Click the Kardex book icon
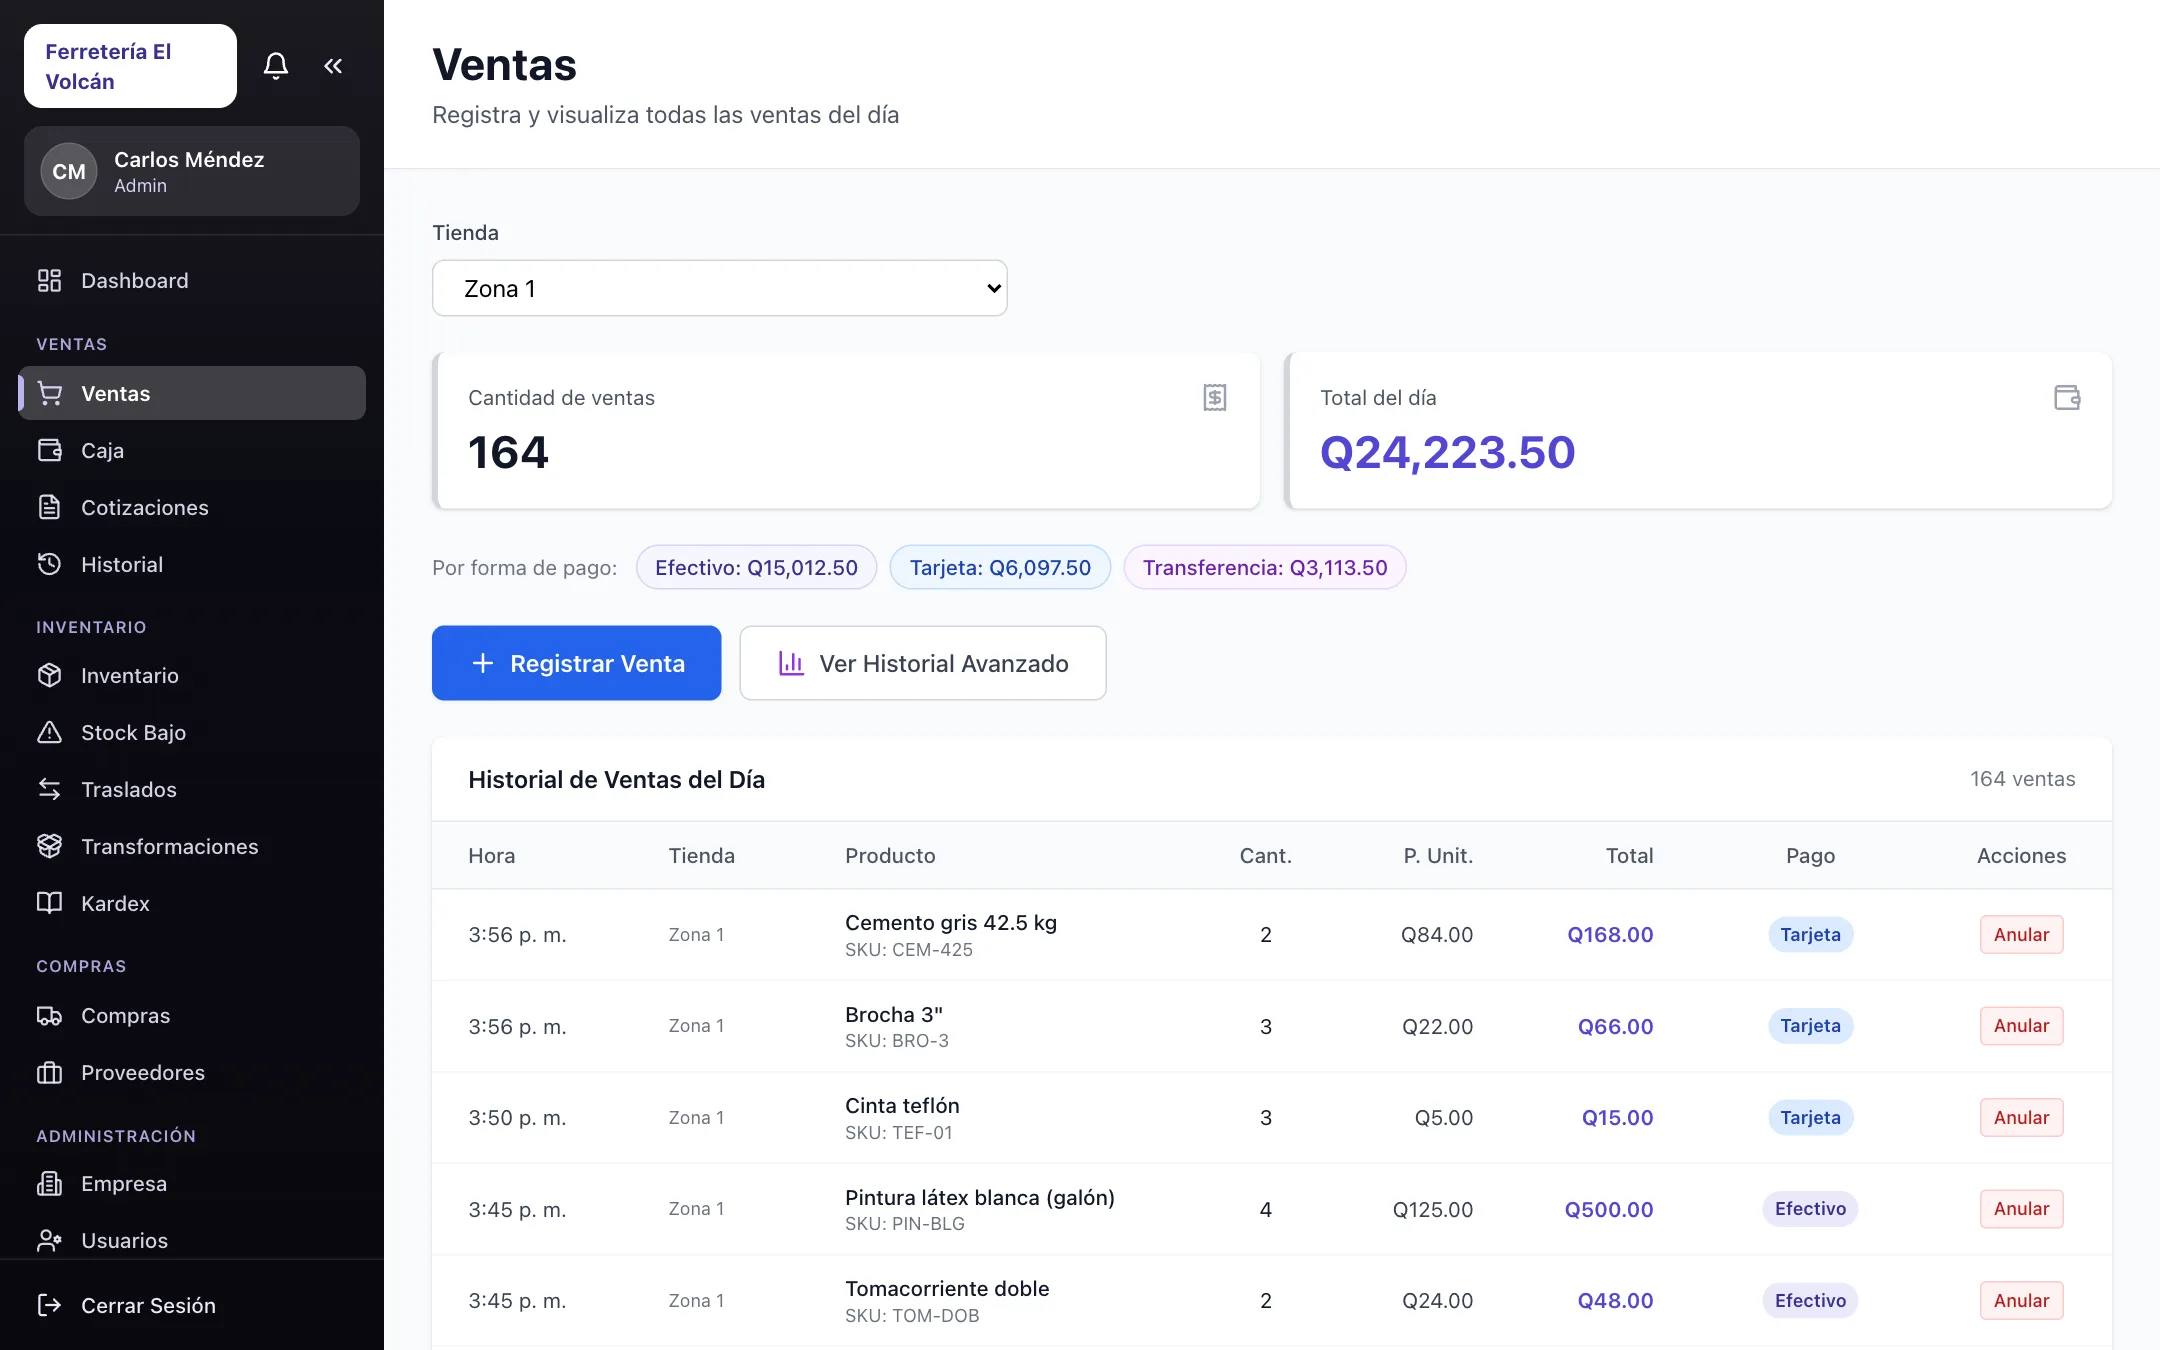This screenshot has height=1350, width=2160. [49, 904]
